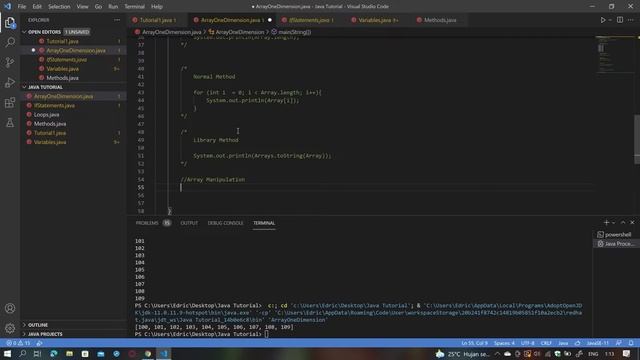Open editor more actions ellipsis
Image resolution: width=640 pixels, height=360 pixels.
tap(631, 20)
